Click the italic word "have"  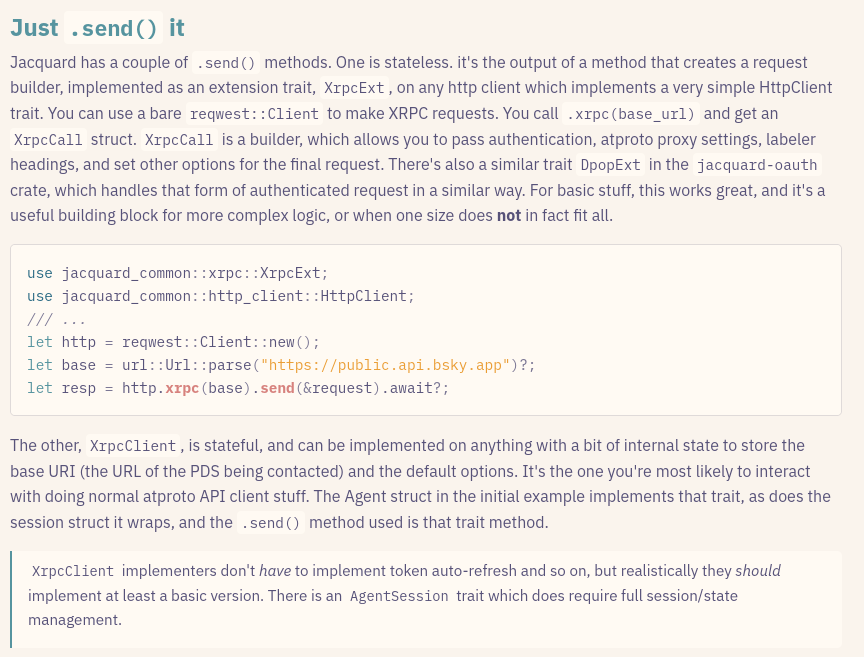coord(275,571)
